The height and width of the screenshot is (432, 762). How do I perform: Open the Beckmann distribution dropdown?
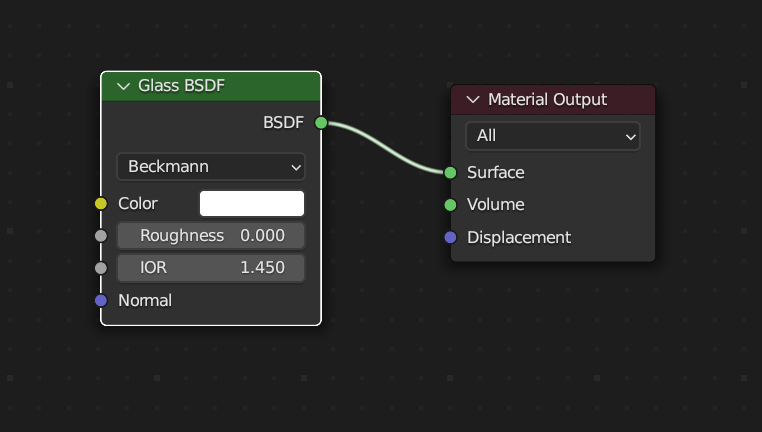211,166
